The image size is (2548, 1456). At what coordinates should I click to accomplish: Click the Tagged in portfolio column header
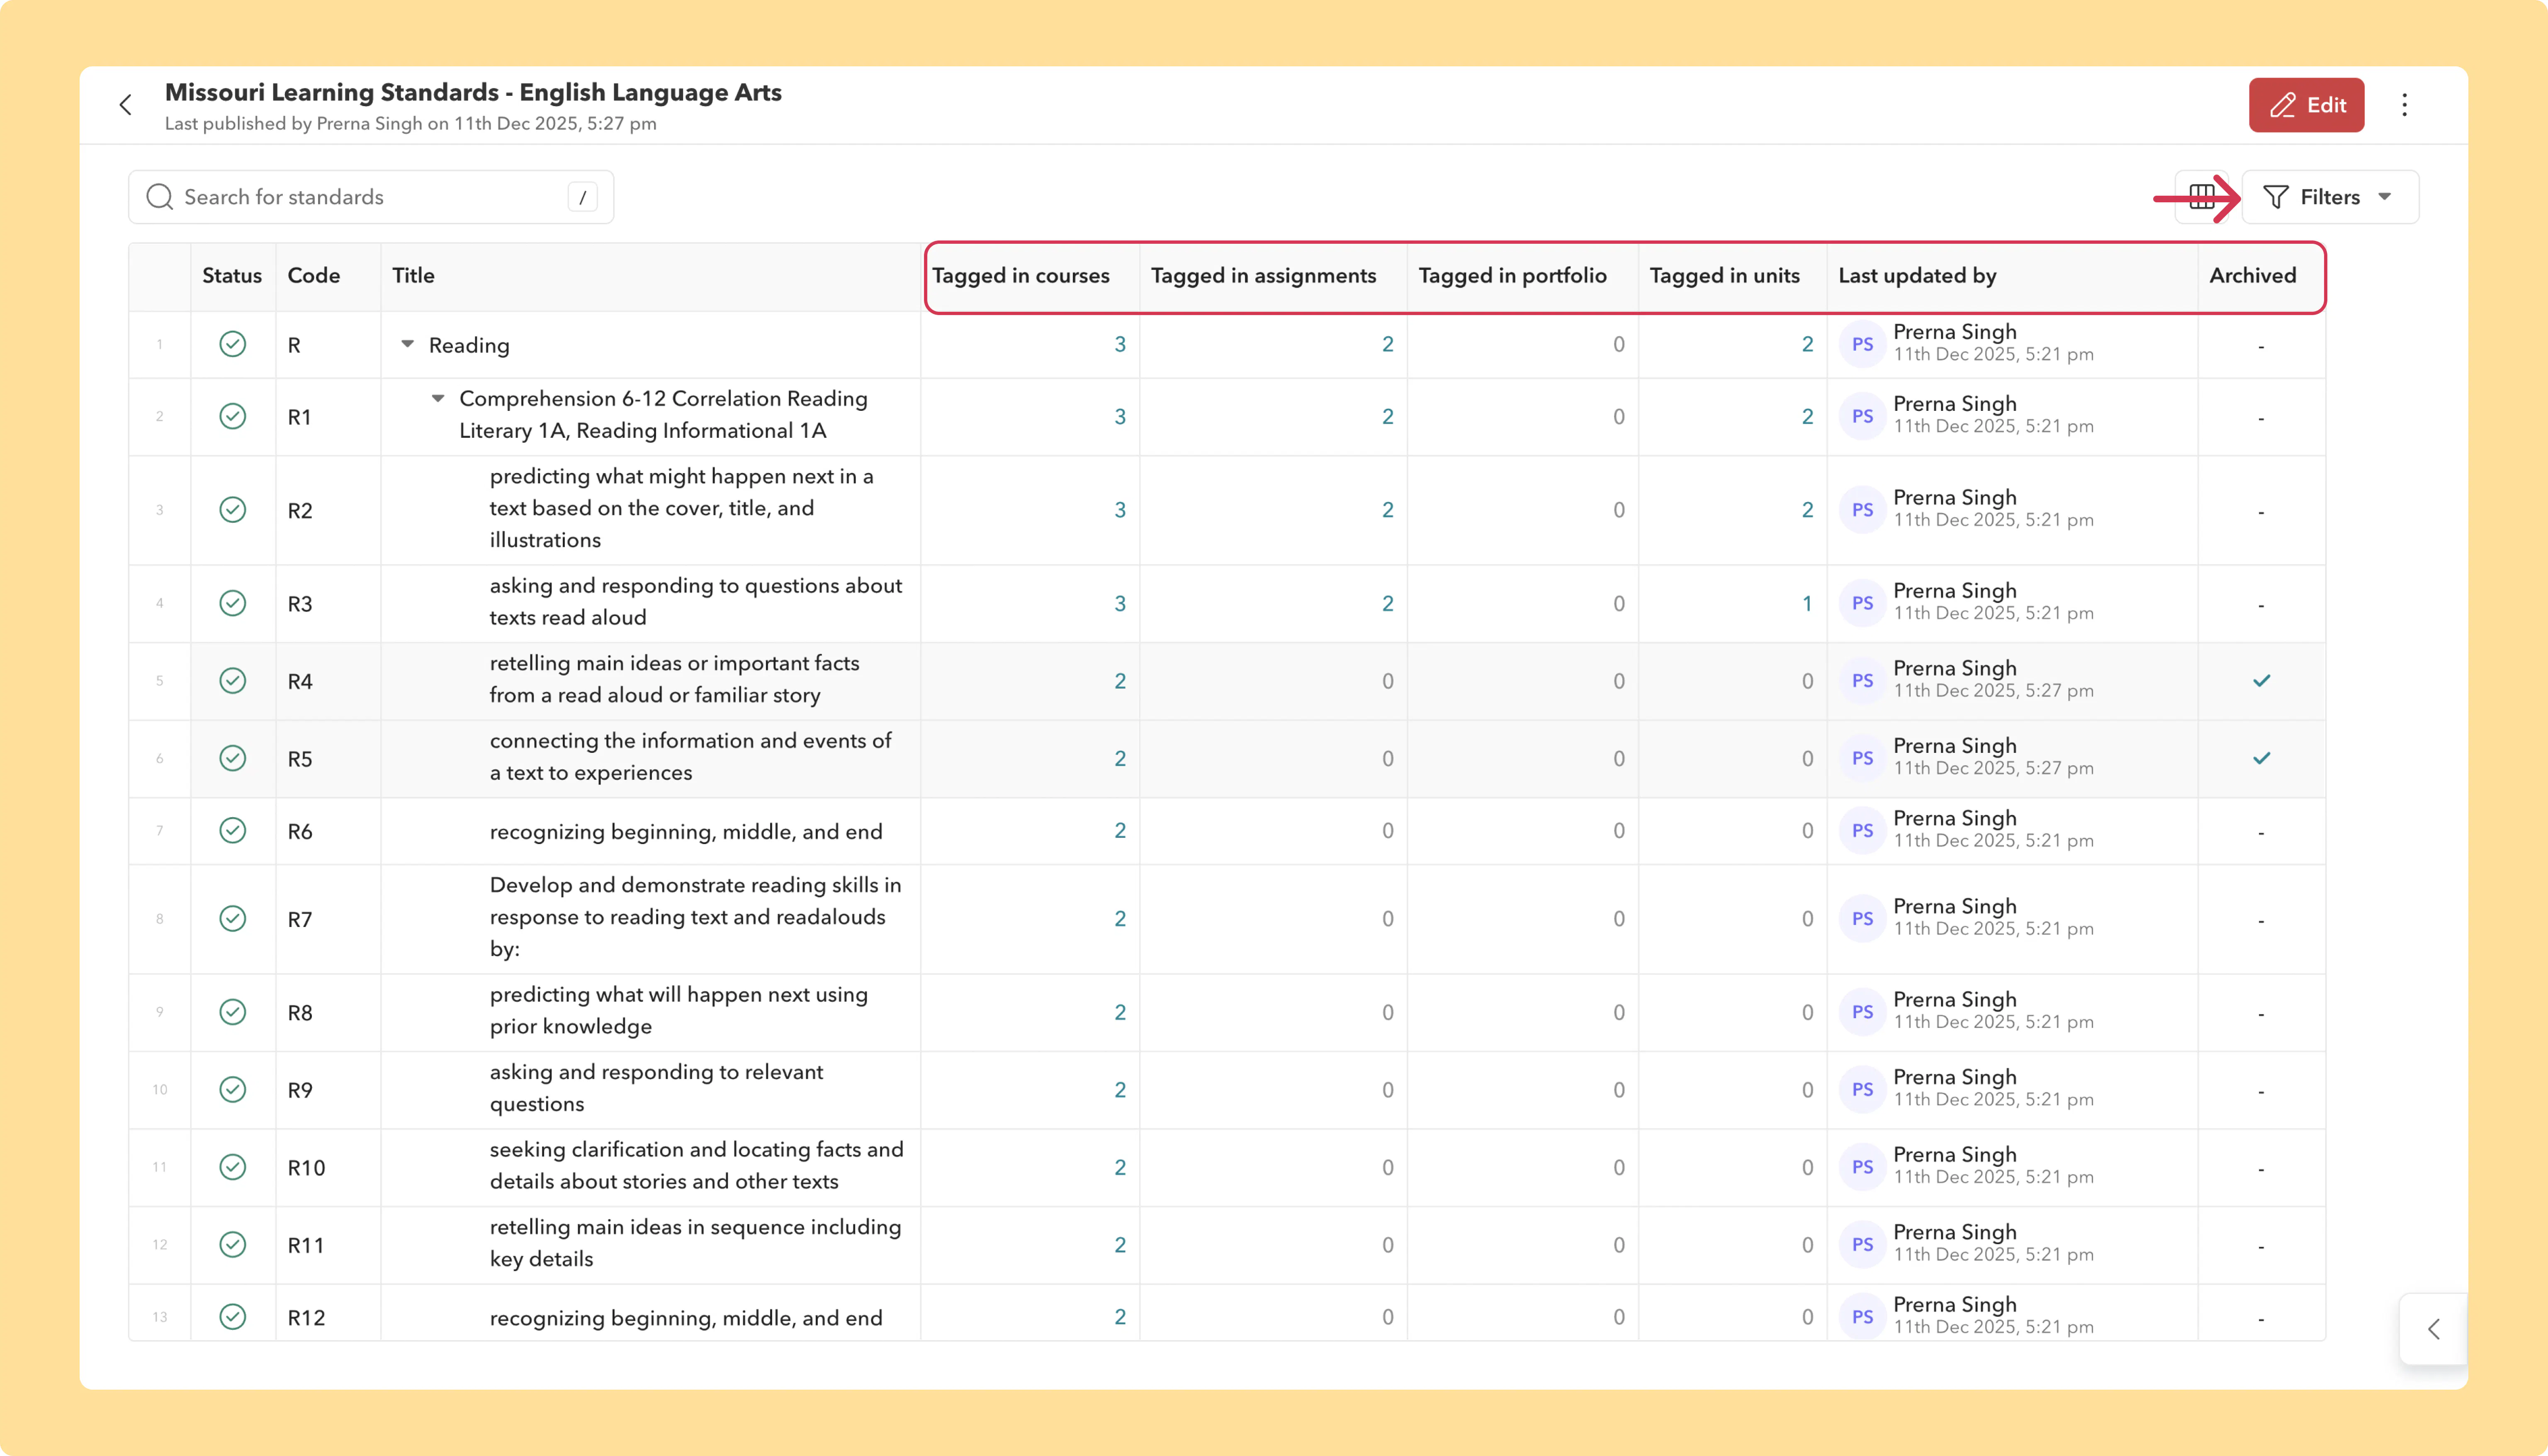pos(1513,276)
